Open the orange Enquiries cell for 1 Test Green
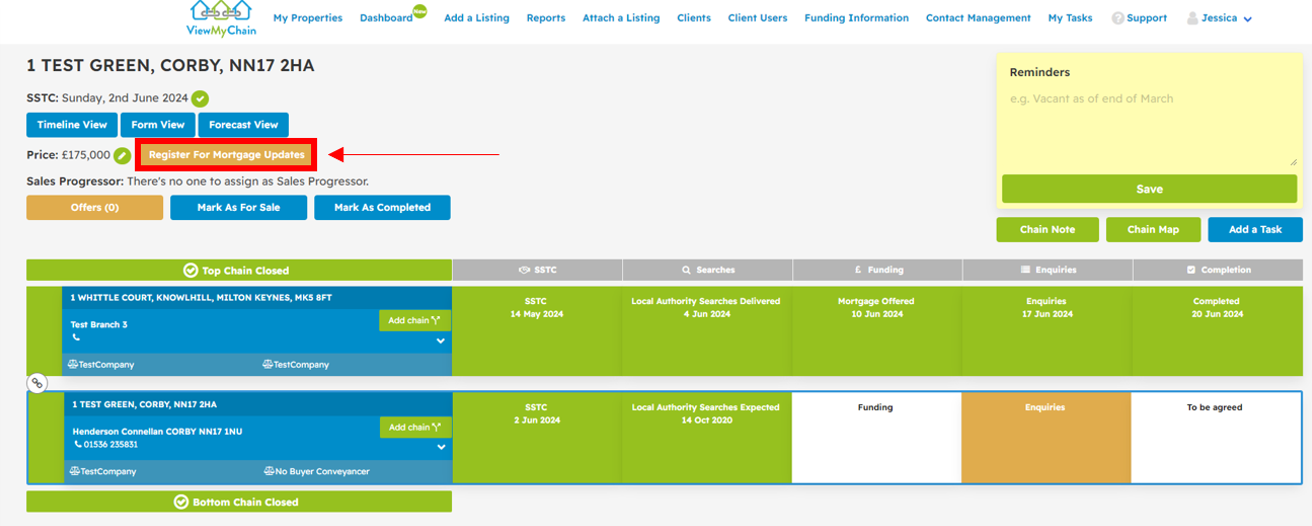The width and height of the screenshot is (1312, 526). (1047, 438)
